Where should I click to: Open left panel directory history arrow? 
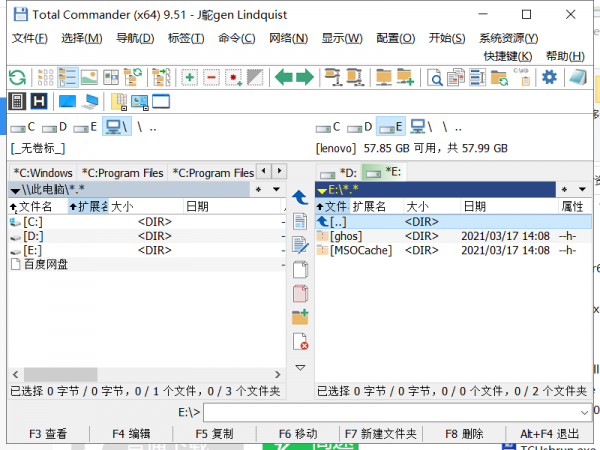pos(276,189)
